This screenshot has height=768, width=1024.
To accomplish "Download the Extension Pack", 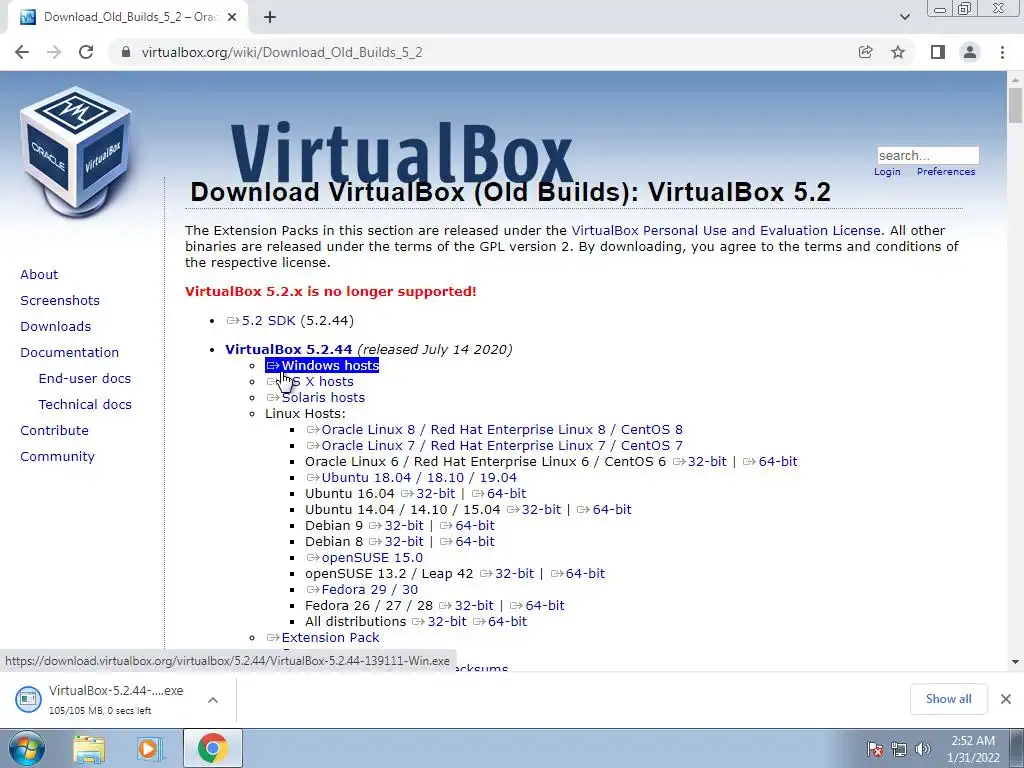I will (323, 637).
